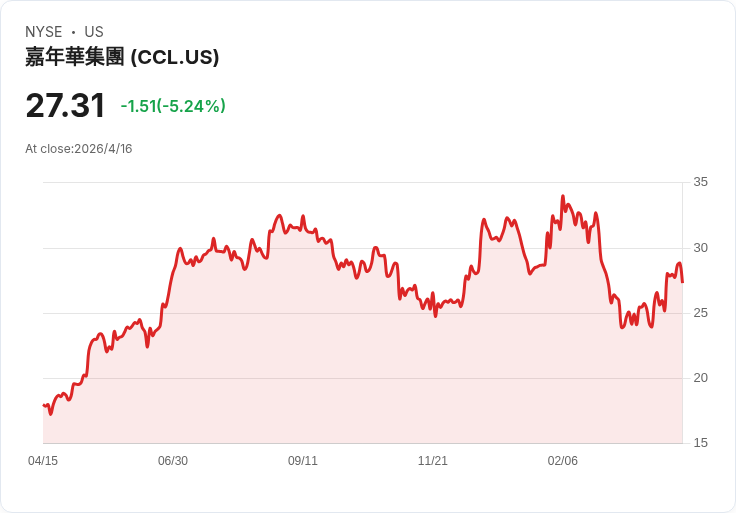Click the leftmost starting point of the price line
Viewport: 736px width, 513px height.
point(44,405)
